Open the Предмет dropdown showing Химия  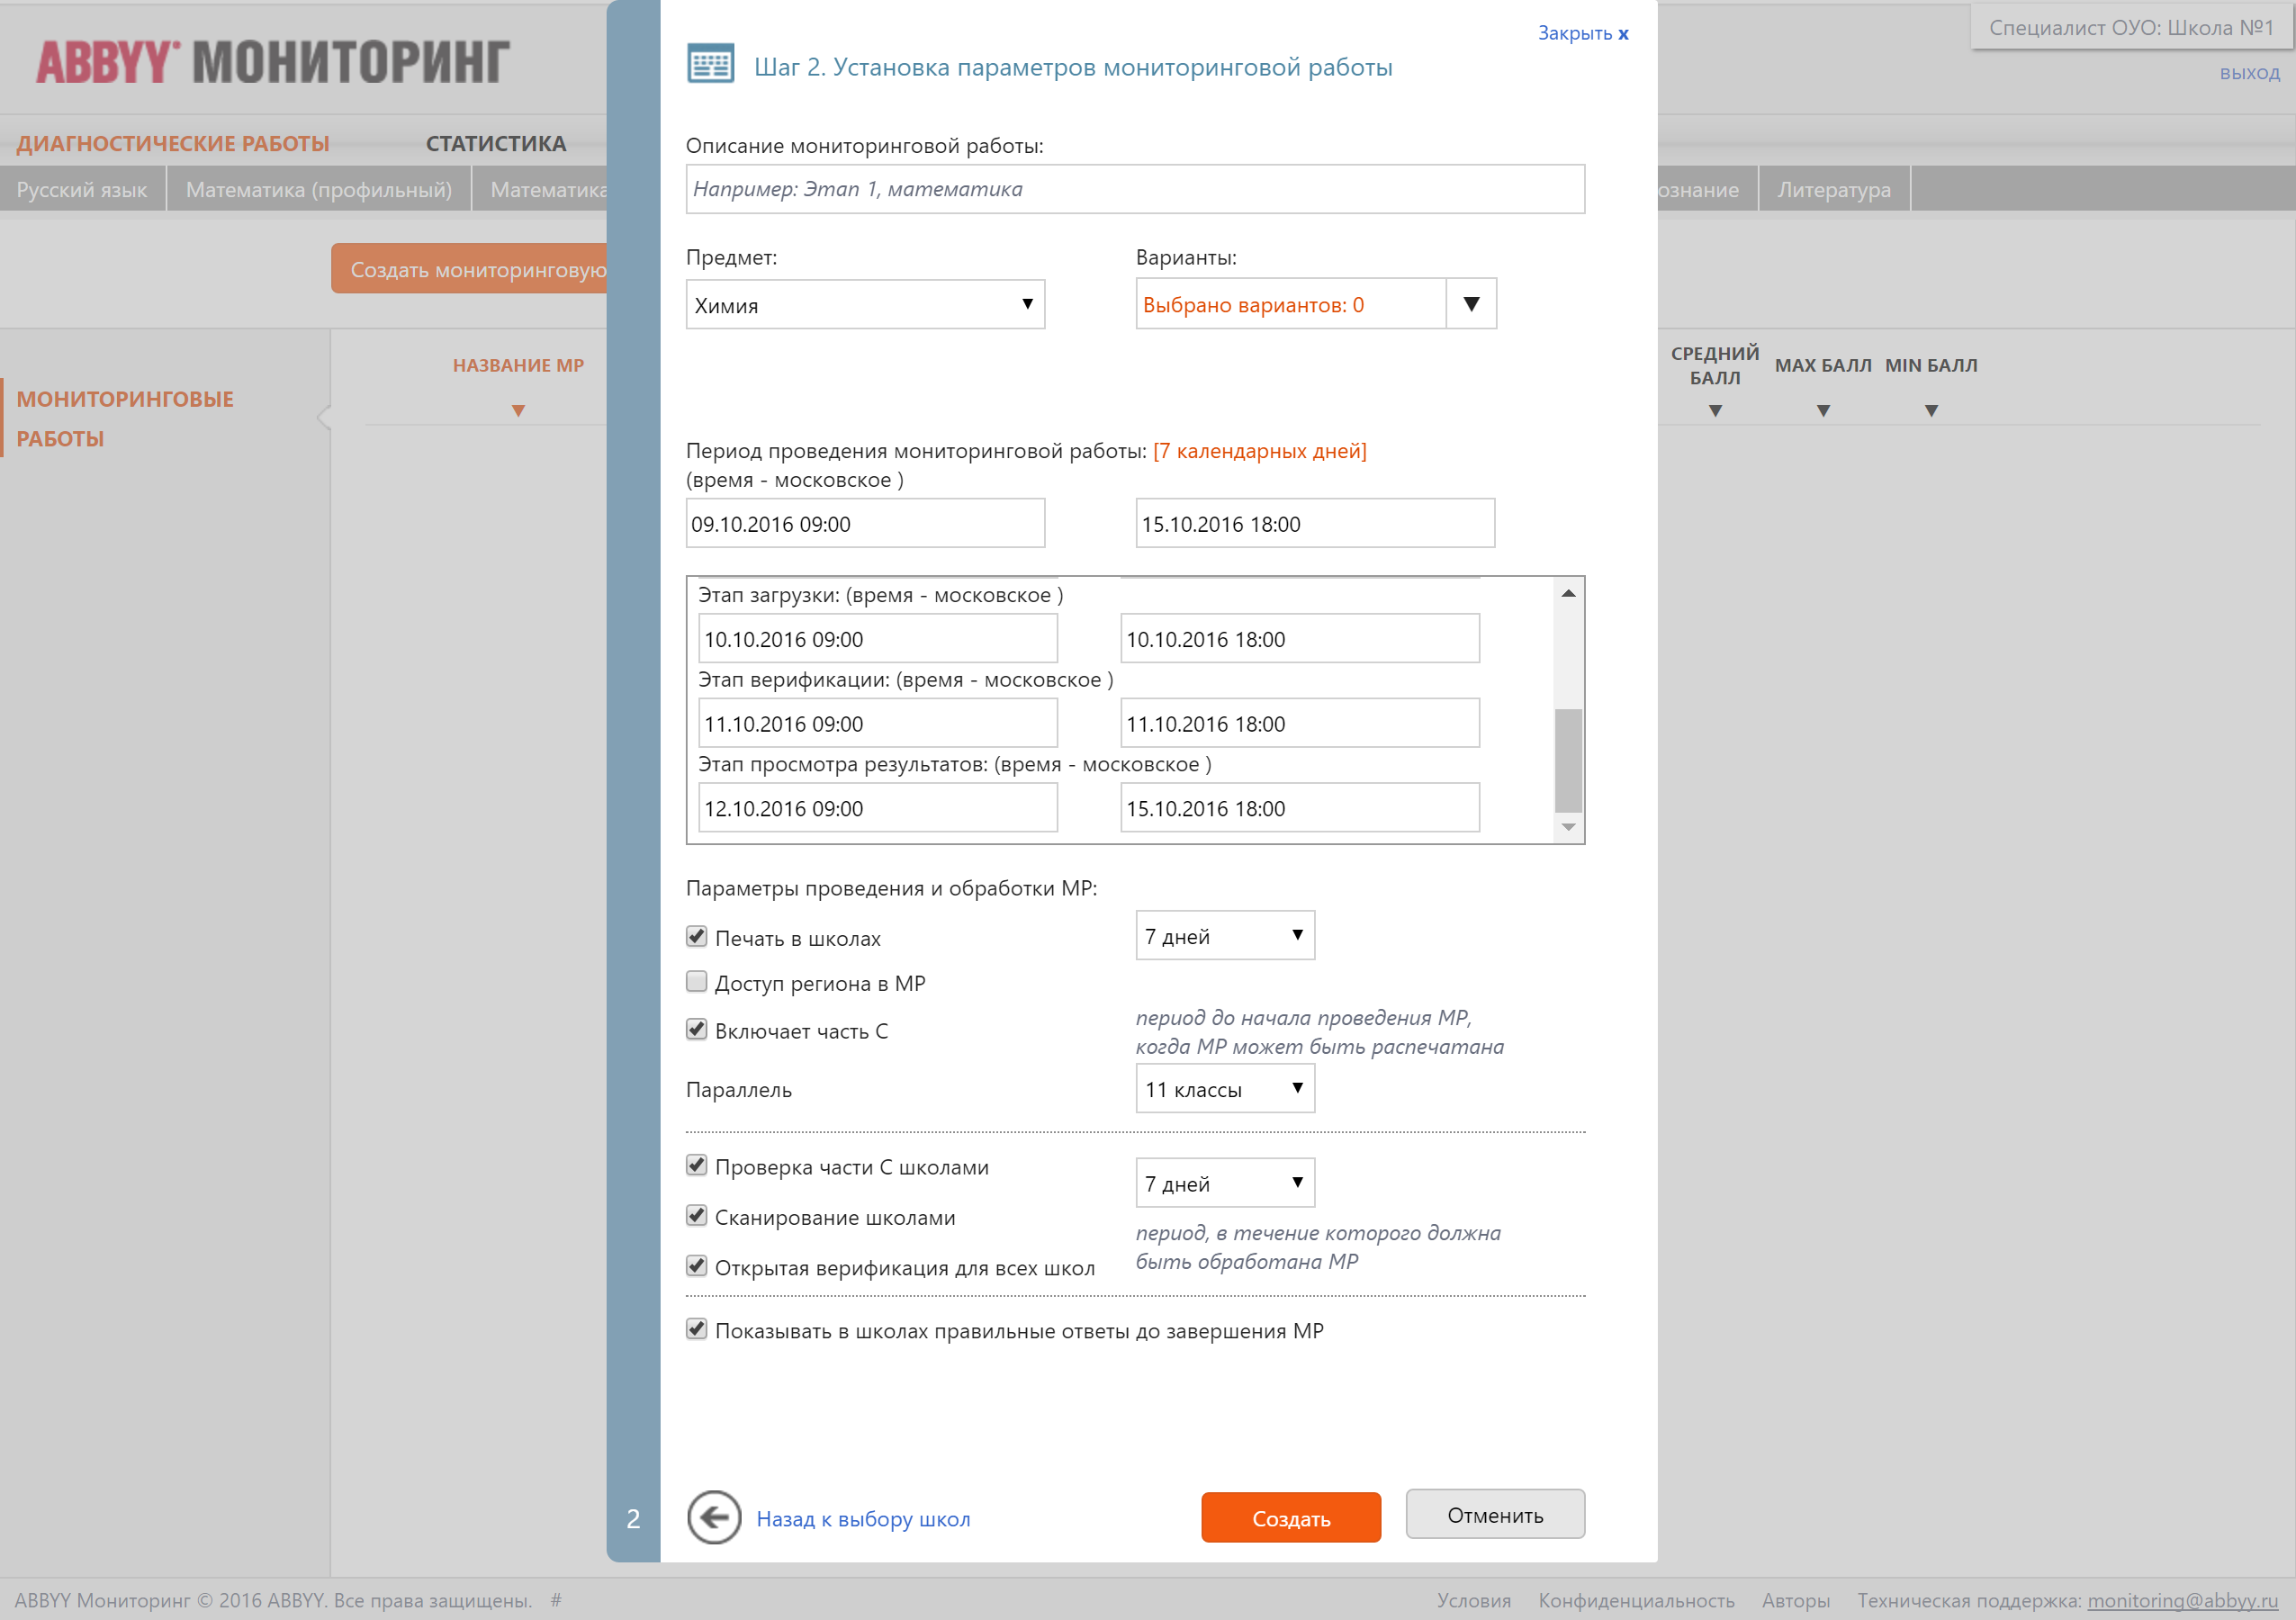865,305
